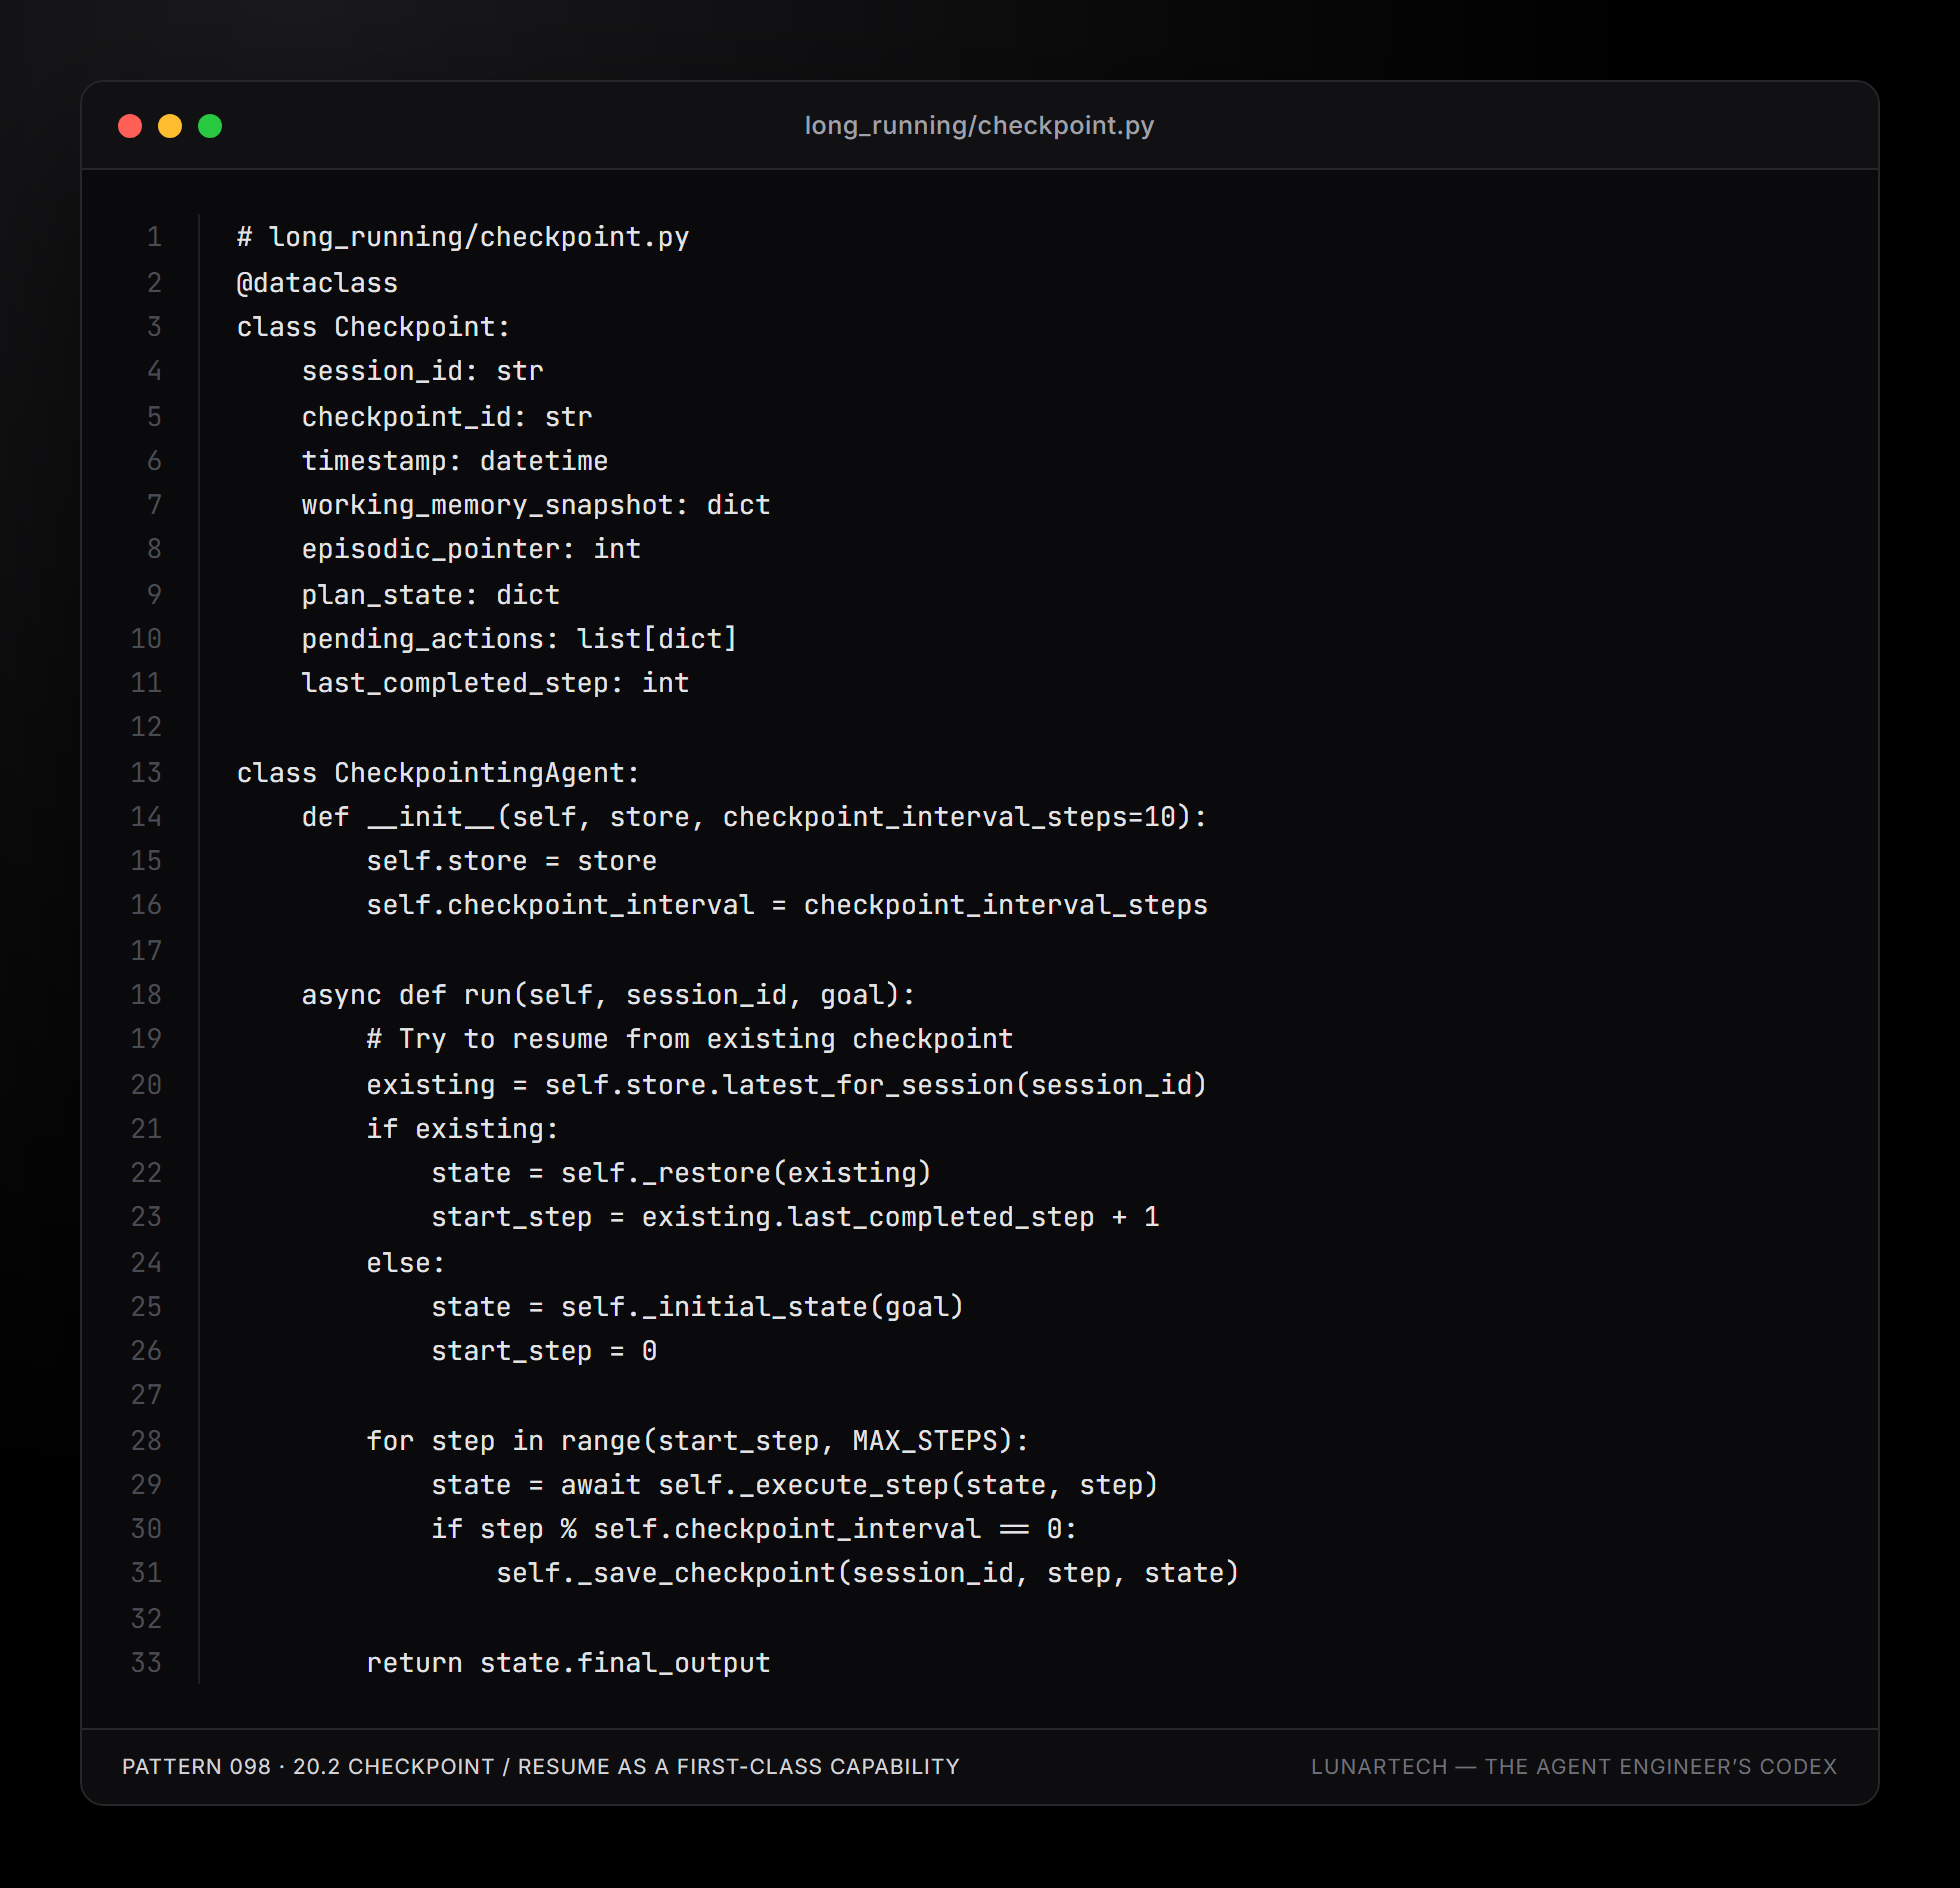Click the 'self.store = store' line
The image size is (1960, 1888).
[x=512, y=861]
